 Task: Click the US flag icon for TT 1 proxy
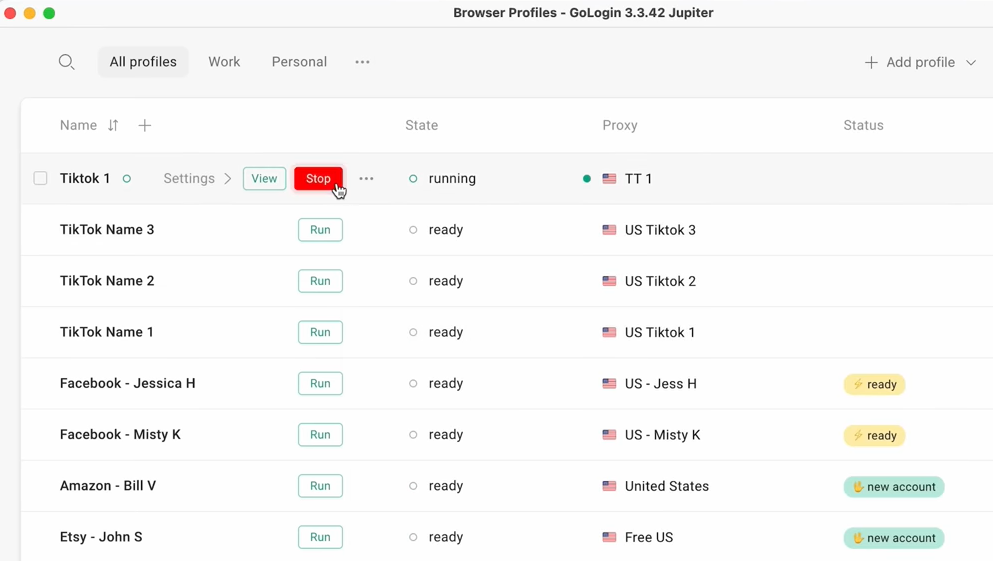[609, 179]
